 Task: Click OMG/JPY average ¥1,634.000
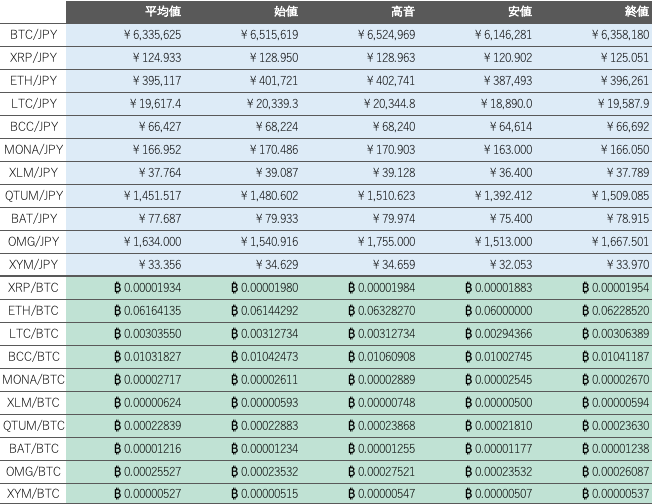pyautogui.click(x=152, y=241)
